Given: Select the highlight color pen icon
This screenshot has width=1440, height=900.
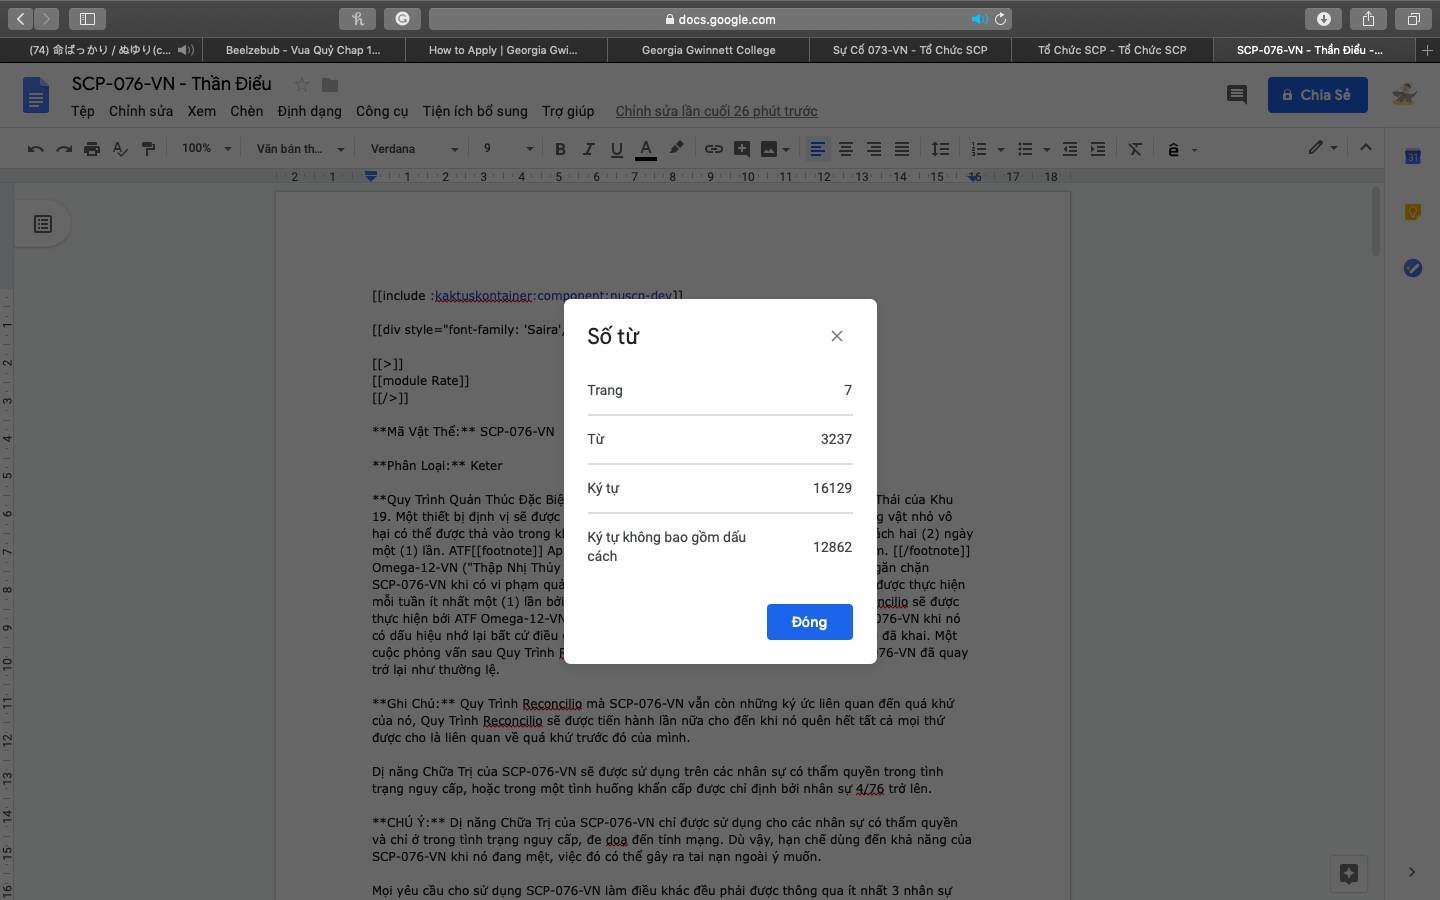Looking at the screenshot, I should click(676, 148).
